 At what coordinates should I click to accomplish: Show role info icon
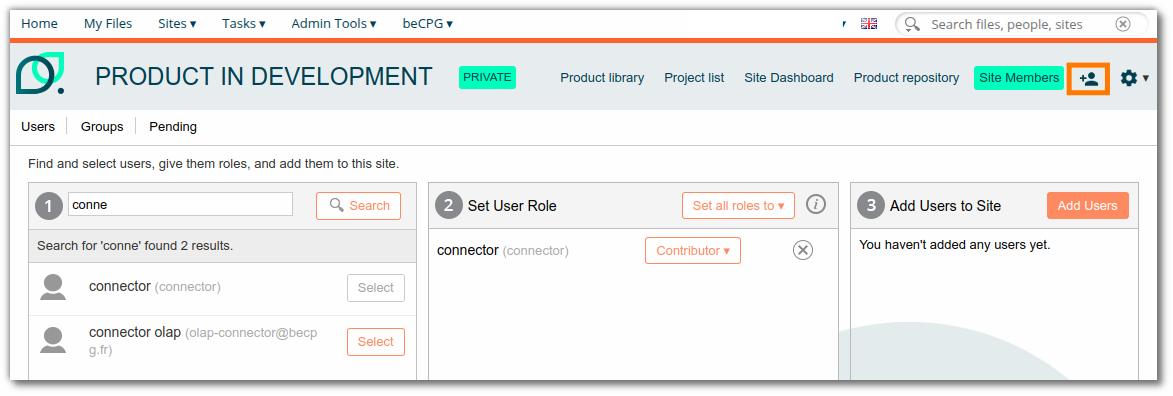(815, 204)
